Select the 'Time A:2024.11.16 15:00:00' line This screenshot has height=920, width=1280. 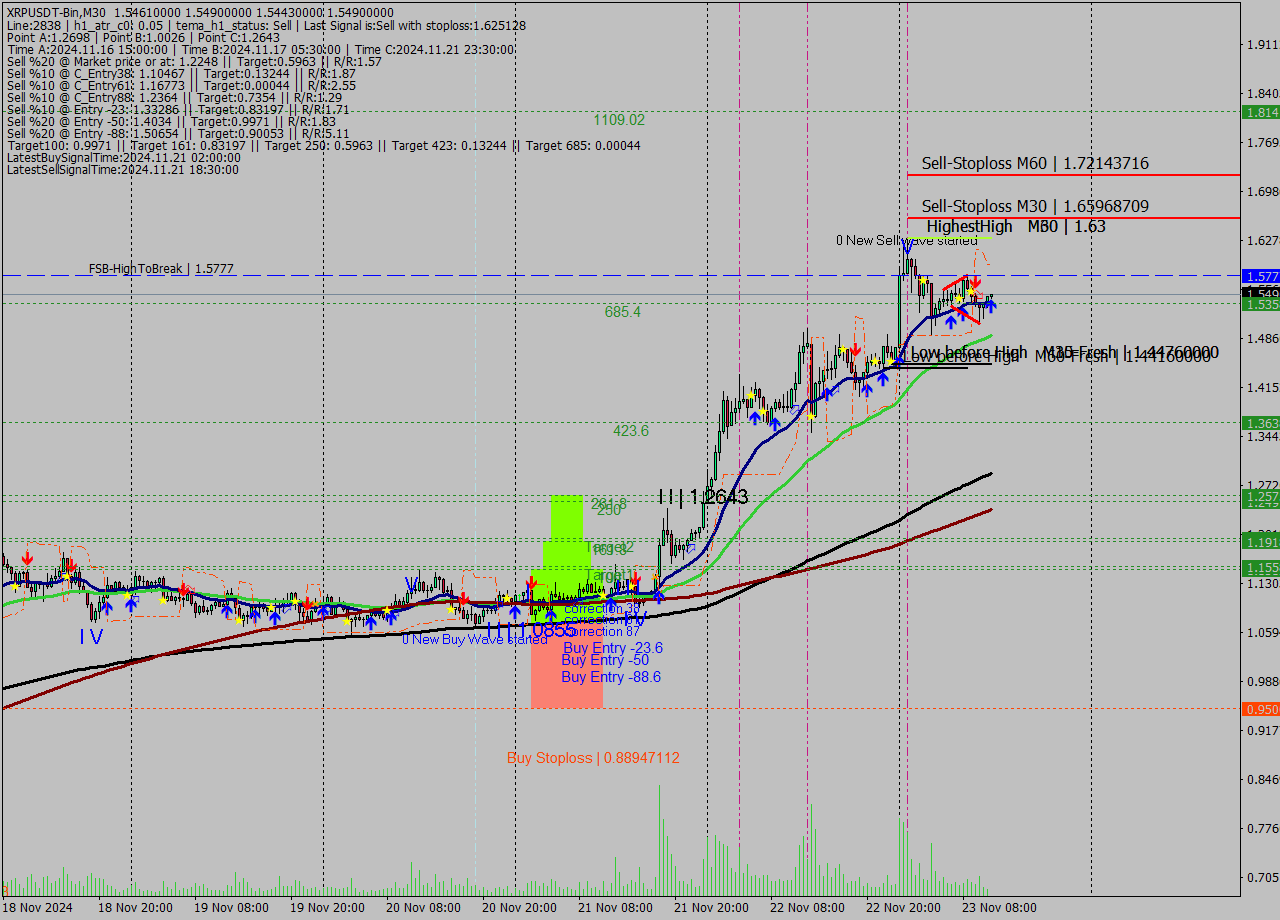coord(260,49)
